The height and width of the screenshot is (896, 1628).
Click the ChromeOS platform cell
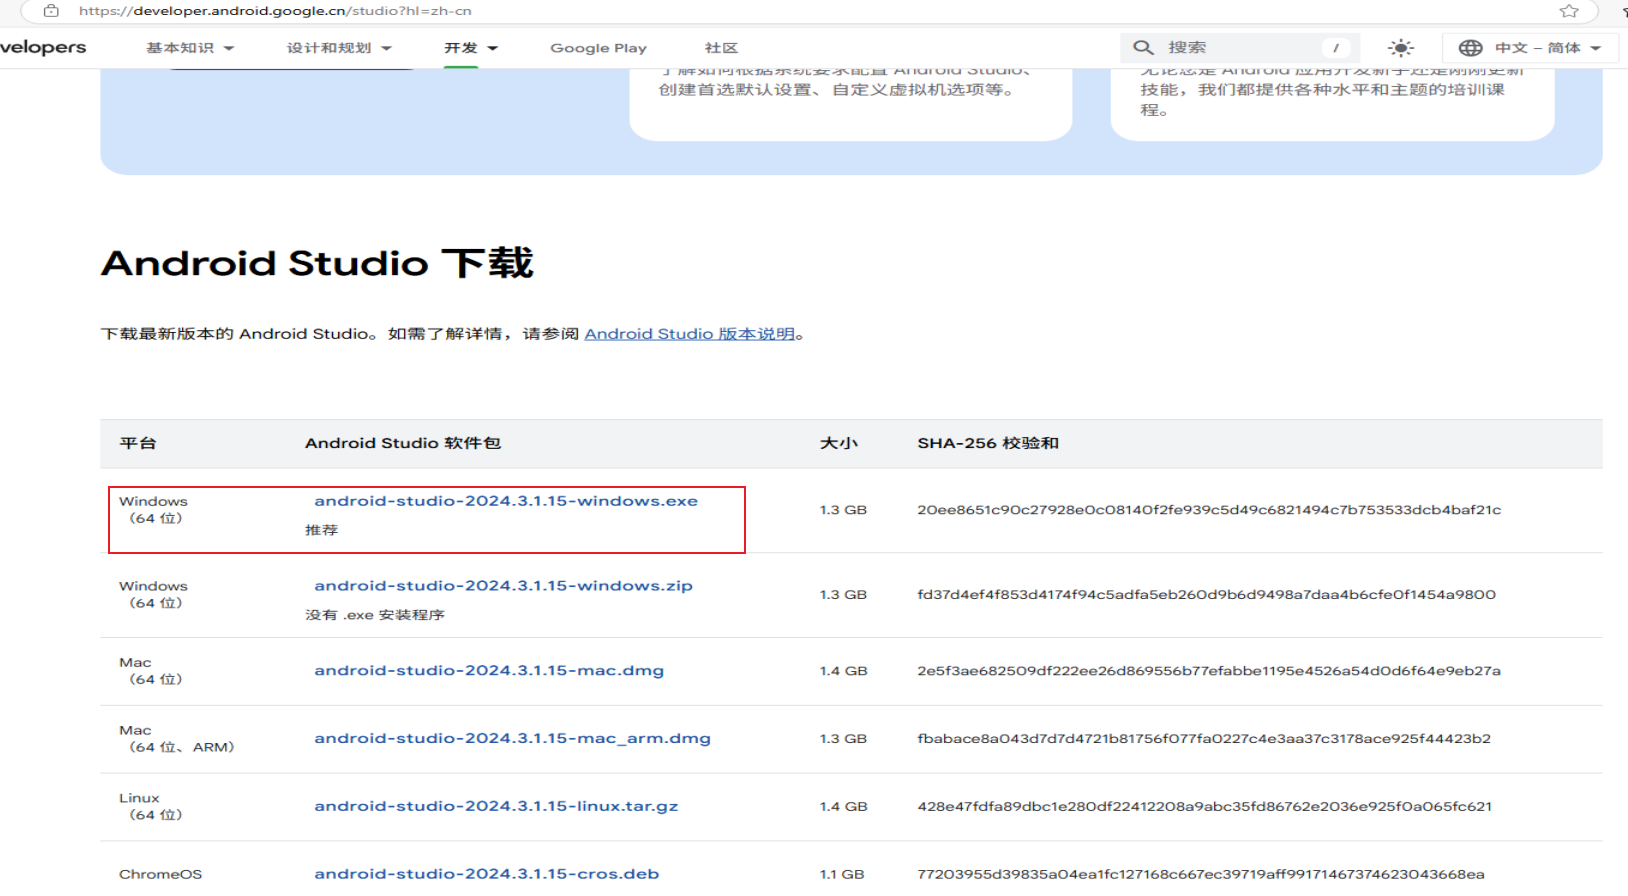[160, 874]
